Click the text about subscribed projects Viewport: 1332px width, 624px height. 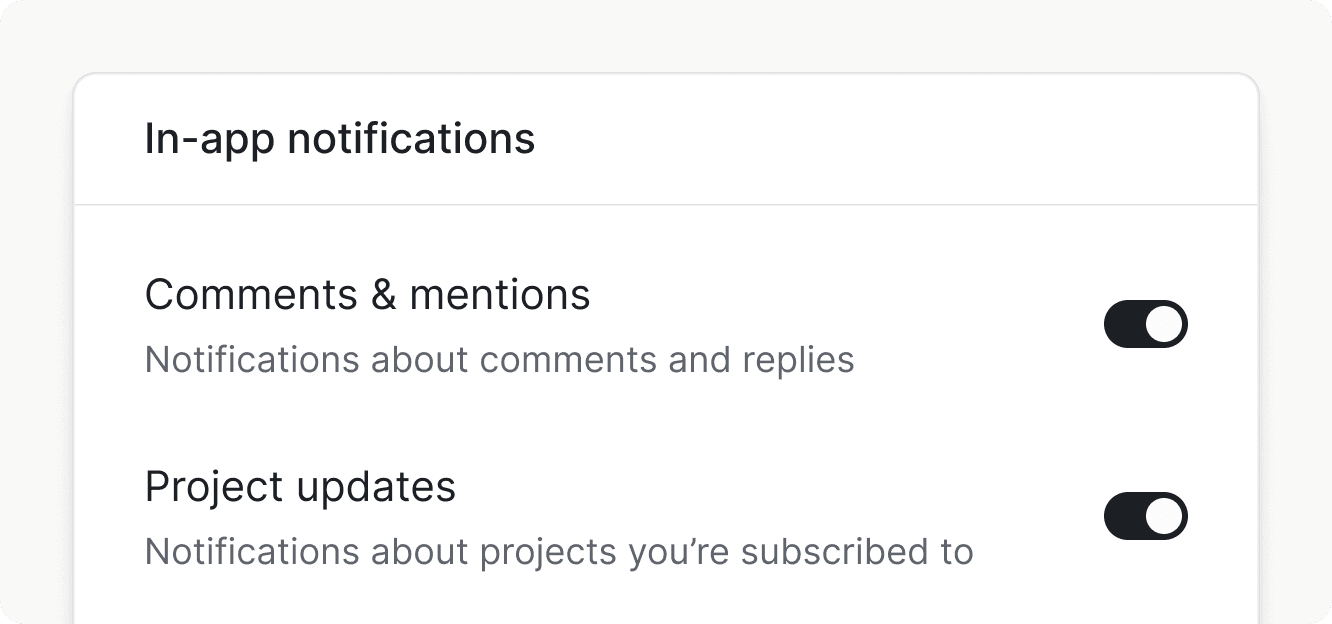558,551
